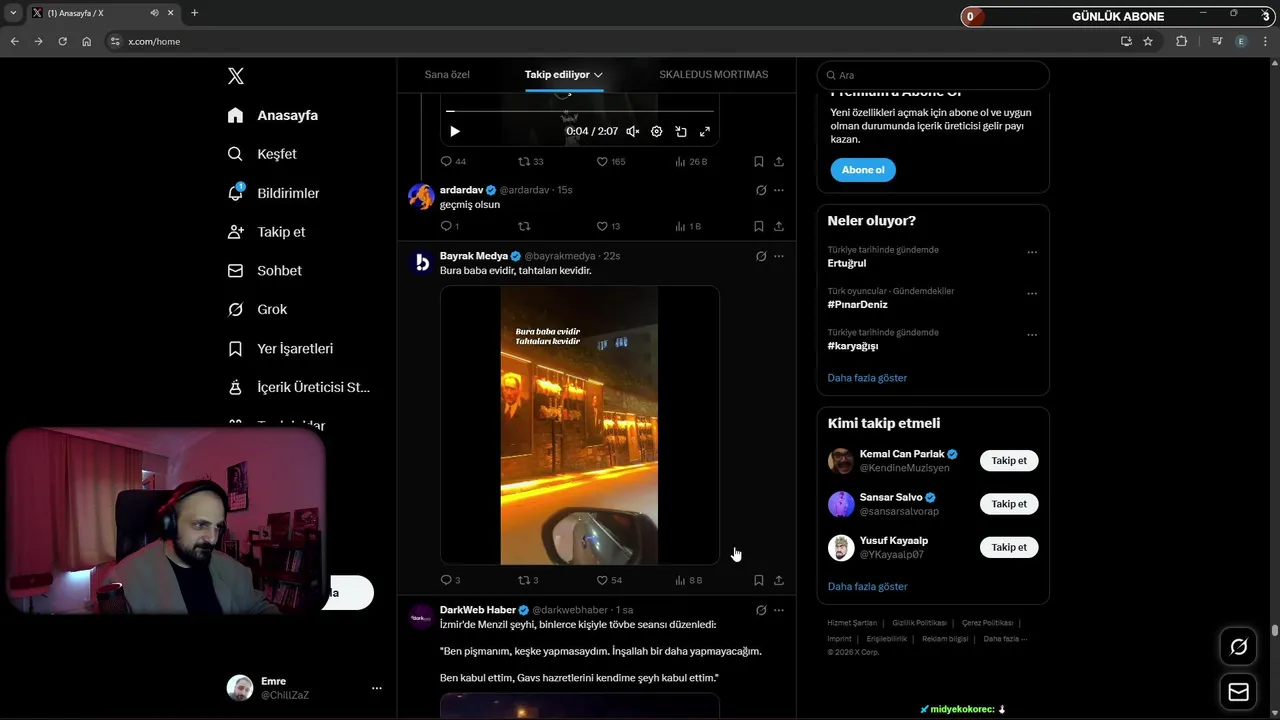Like the post with 165 likes
The image size is (1280, 720).
(x=611, y=161)
